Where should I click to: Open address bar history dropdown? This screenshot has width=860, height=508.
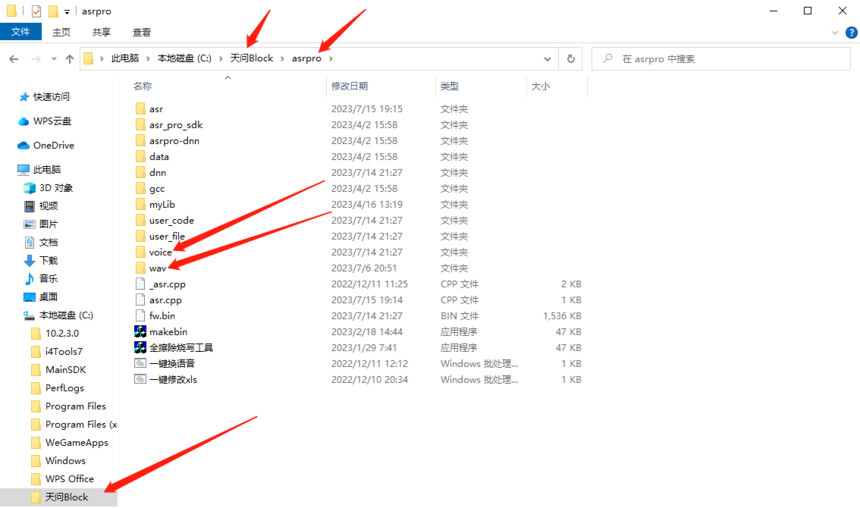[547, 59]
